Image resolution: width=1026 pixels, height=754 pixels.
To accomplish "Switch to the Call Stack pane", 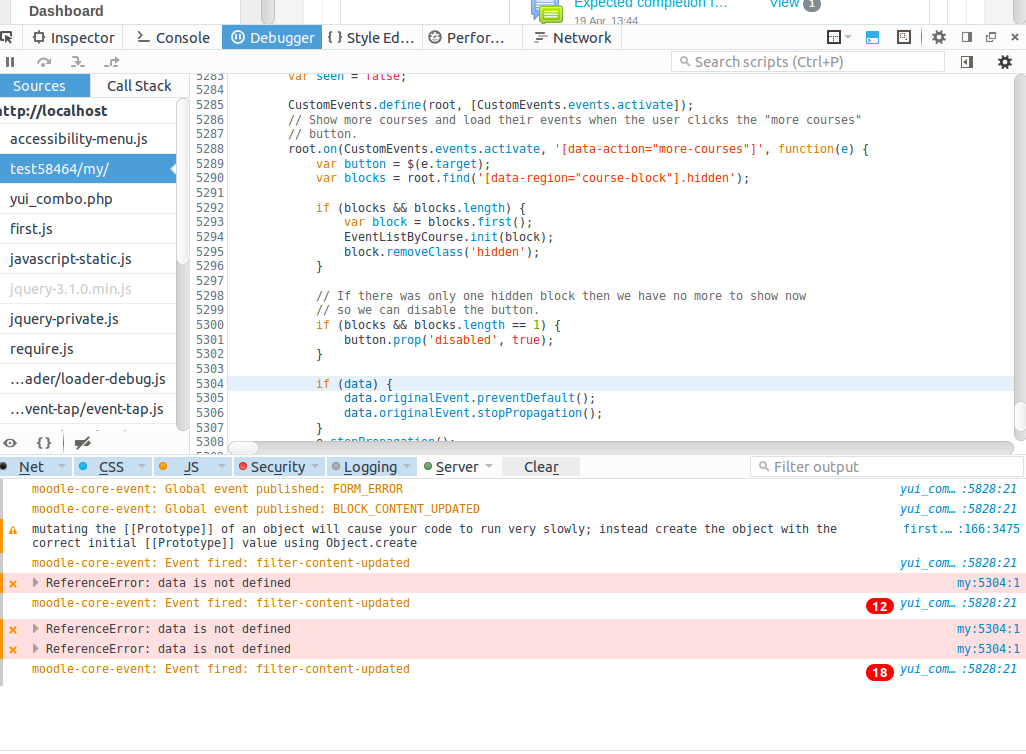I will pos(139,86).
